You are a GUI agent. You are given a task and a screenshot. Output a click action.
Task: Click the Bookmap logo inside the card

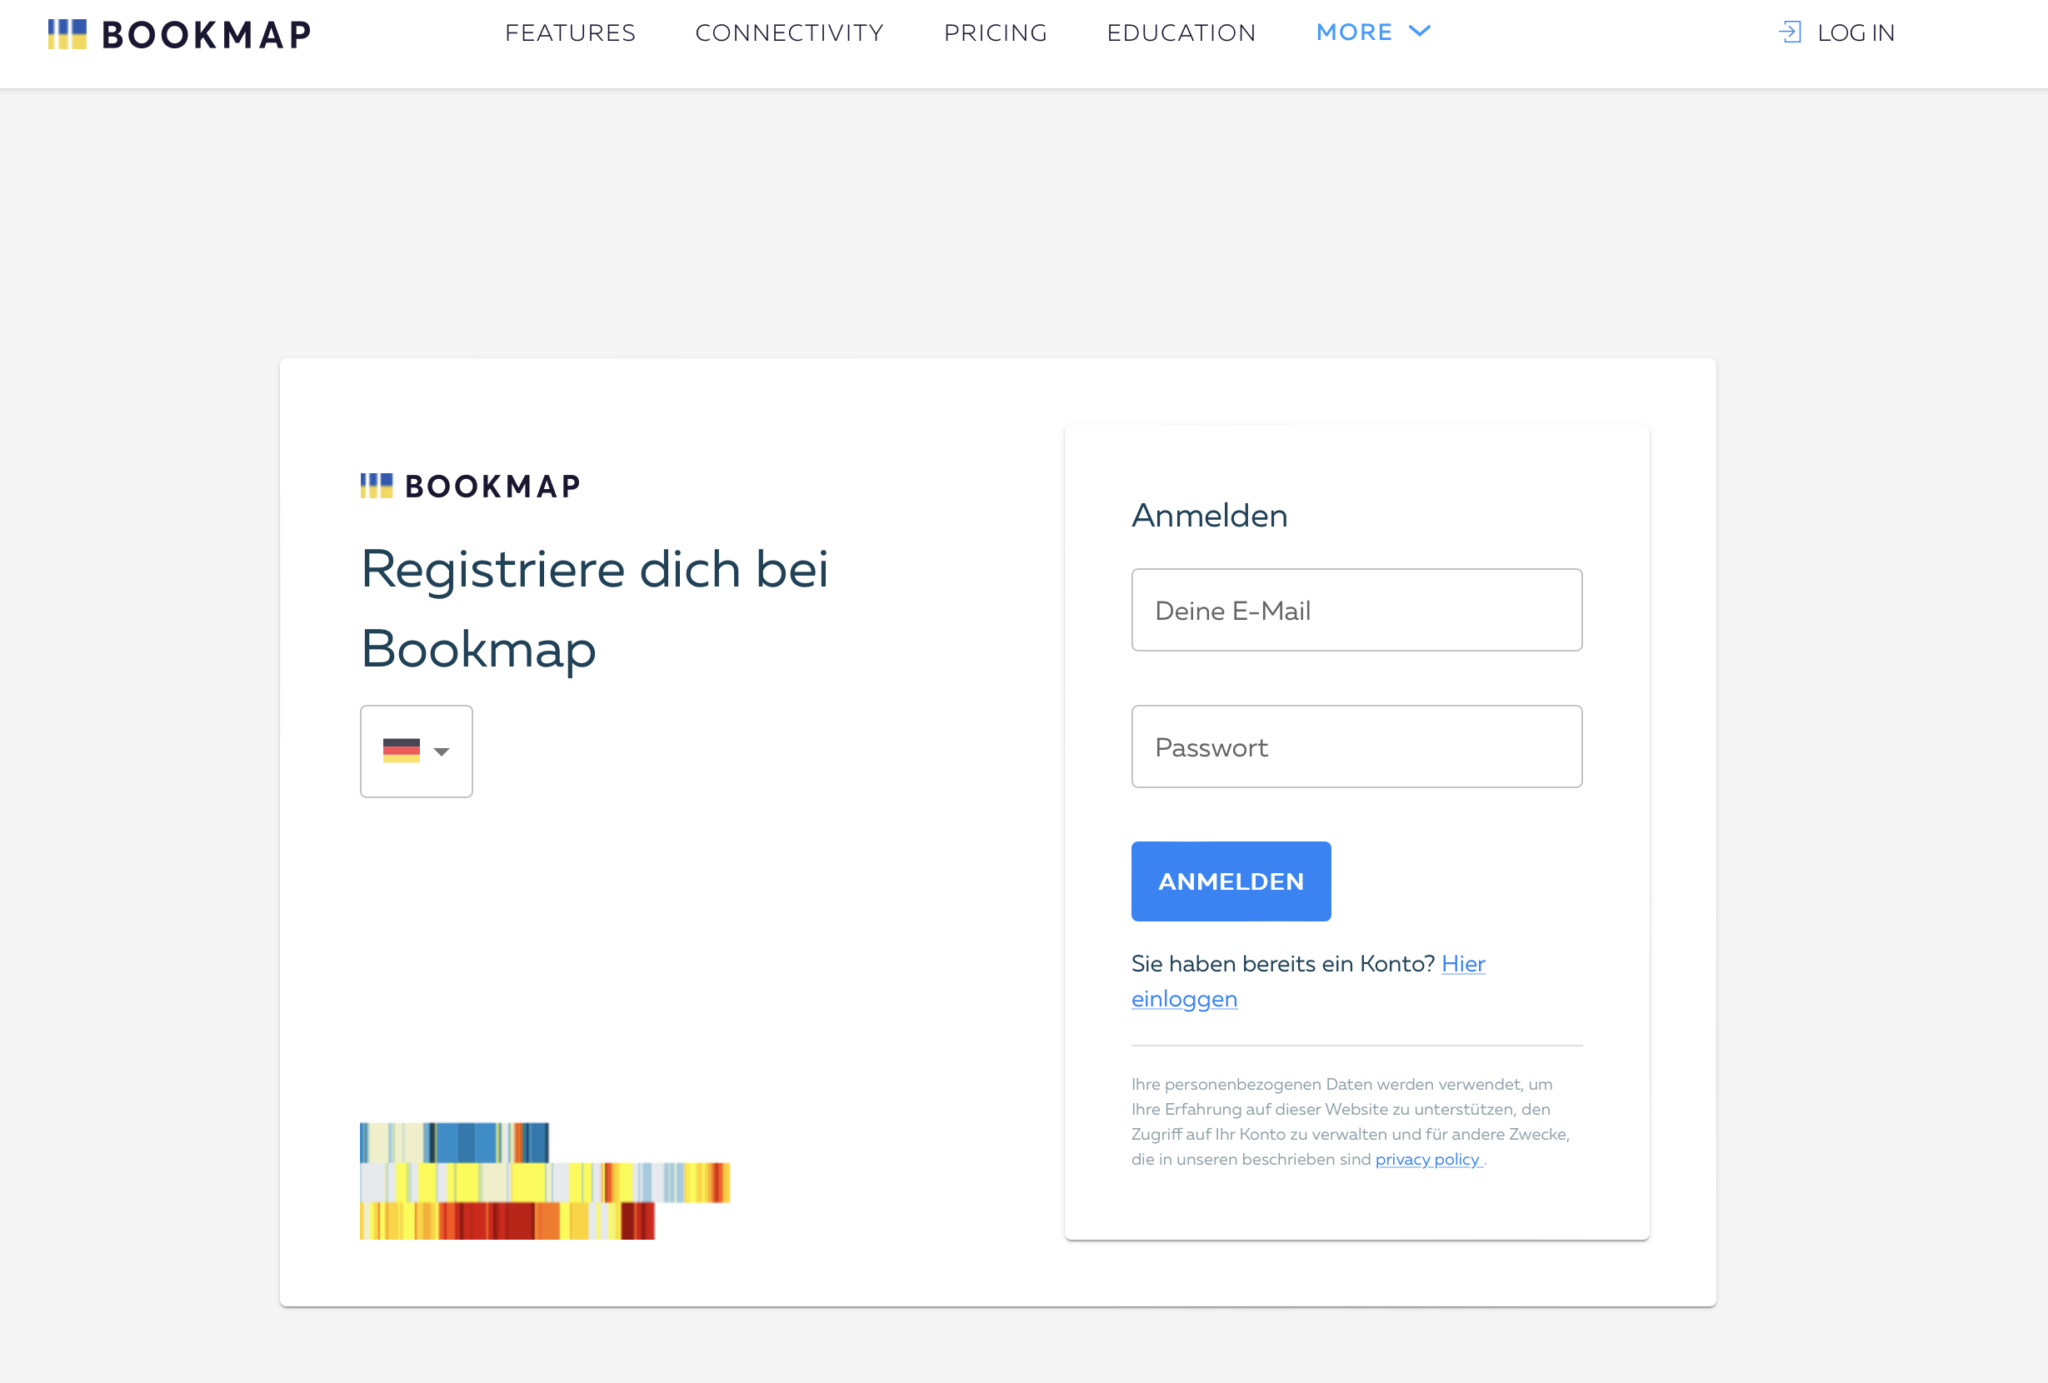click(470, 486)
